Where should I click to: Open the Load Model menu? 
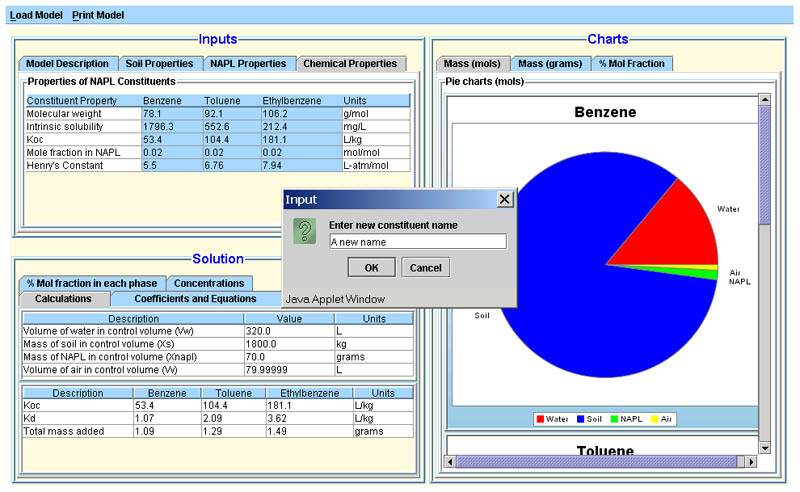coord(35,16)
